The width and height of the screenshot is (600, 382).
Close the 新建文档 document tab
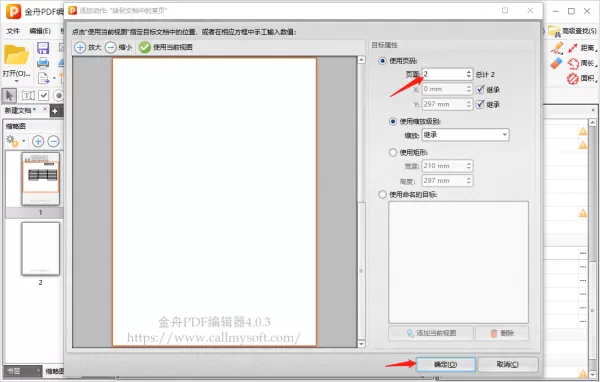(x=45, y=109)
